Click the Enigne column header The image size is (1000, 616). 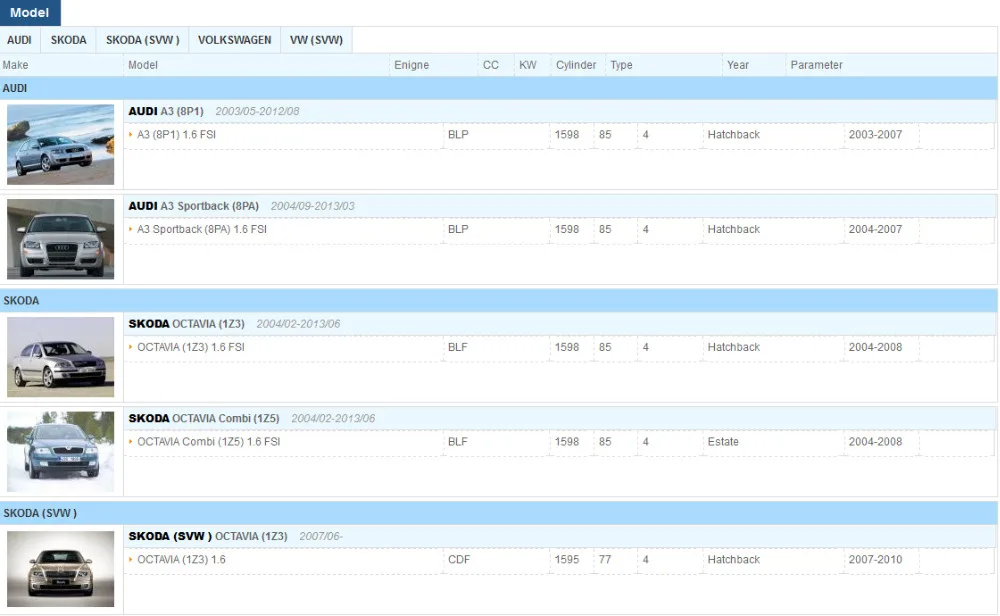click(x=411, y=65)
